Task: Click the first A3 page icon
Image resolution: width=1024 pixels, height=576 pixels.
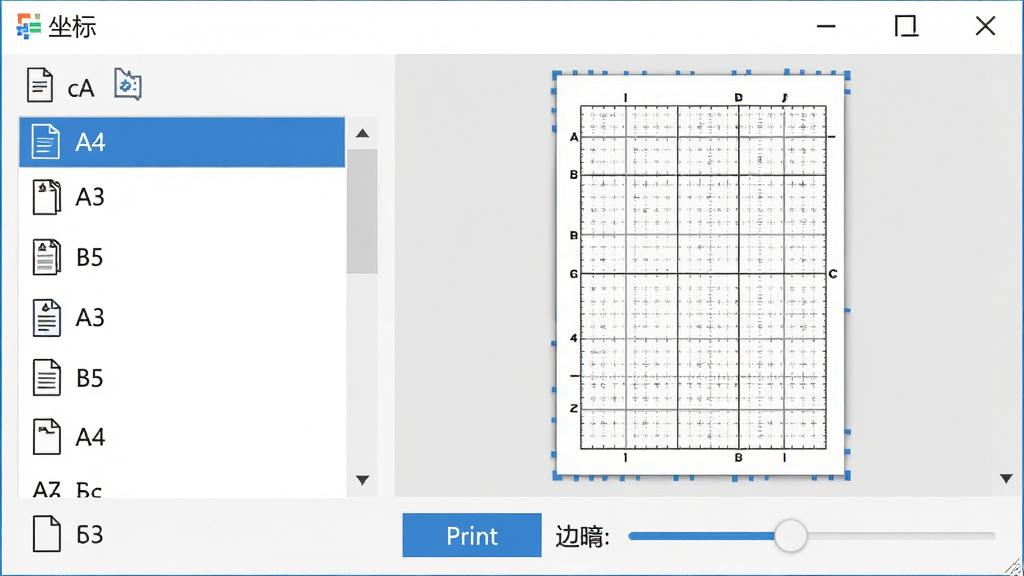Action: coord(46,197)
